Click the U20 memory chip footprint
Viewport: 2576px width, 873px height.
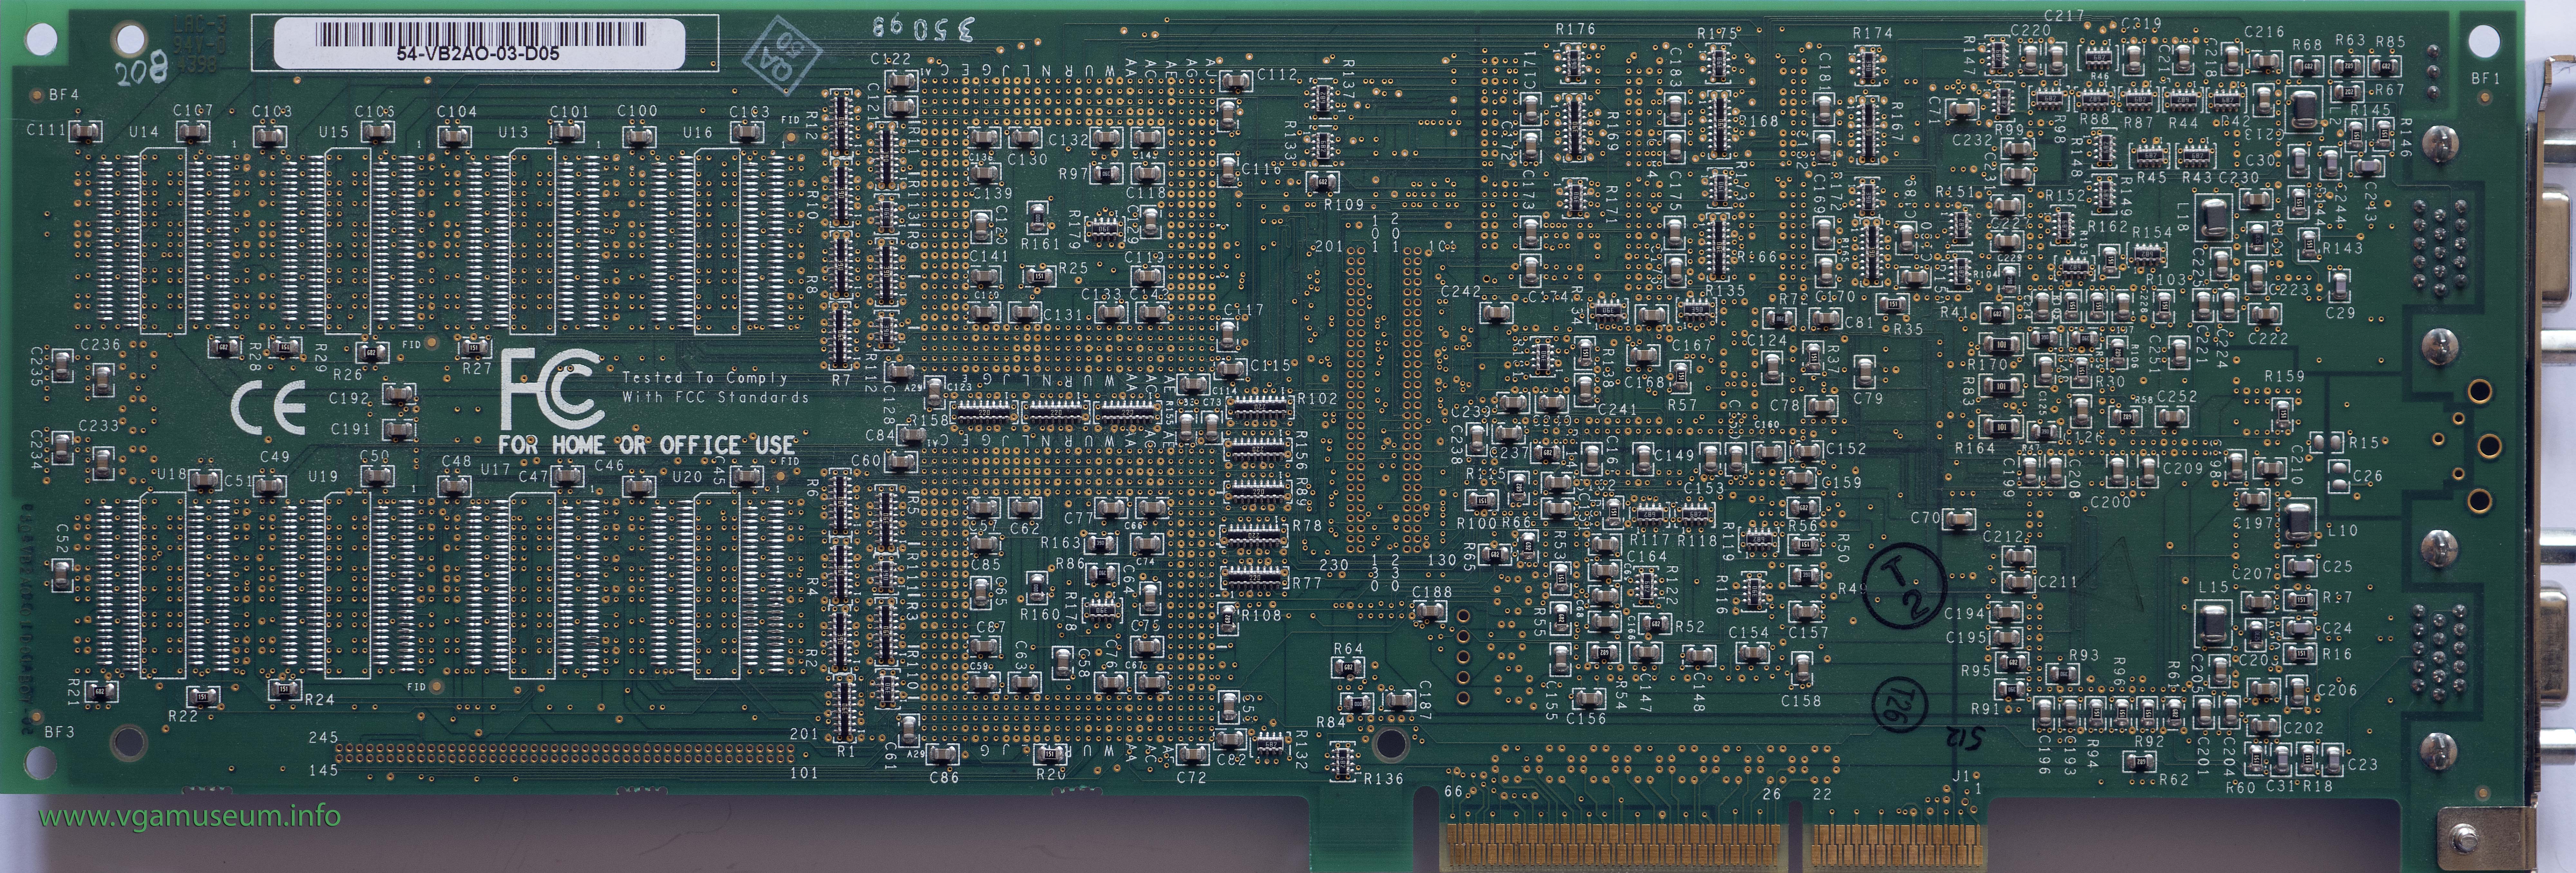click(x=717, y=585)
